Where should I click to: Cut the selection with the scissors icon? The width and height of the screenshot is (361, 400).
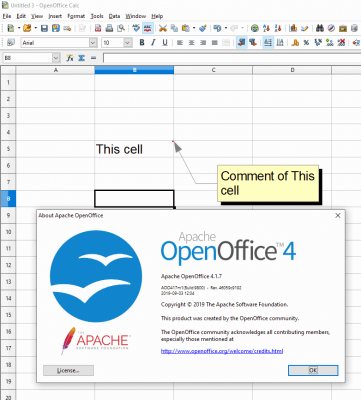click(x=163, y=28)
